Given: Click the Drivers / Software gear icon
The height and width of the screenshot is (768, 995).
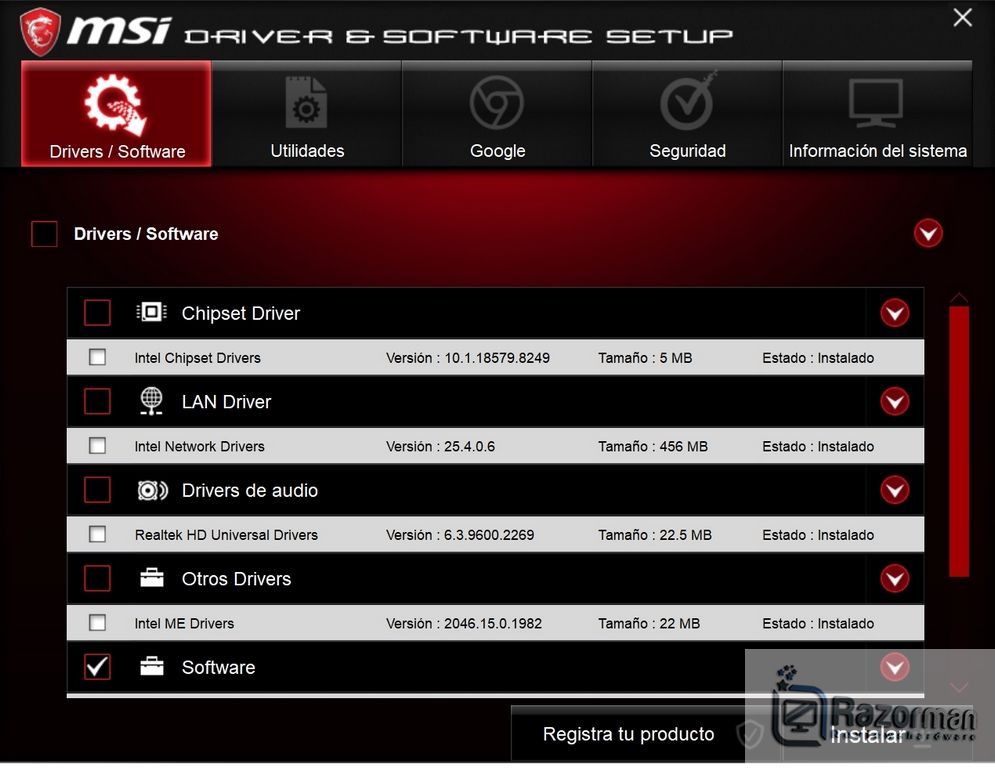Looking at the screenshot, I should [116, 105].
